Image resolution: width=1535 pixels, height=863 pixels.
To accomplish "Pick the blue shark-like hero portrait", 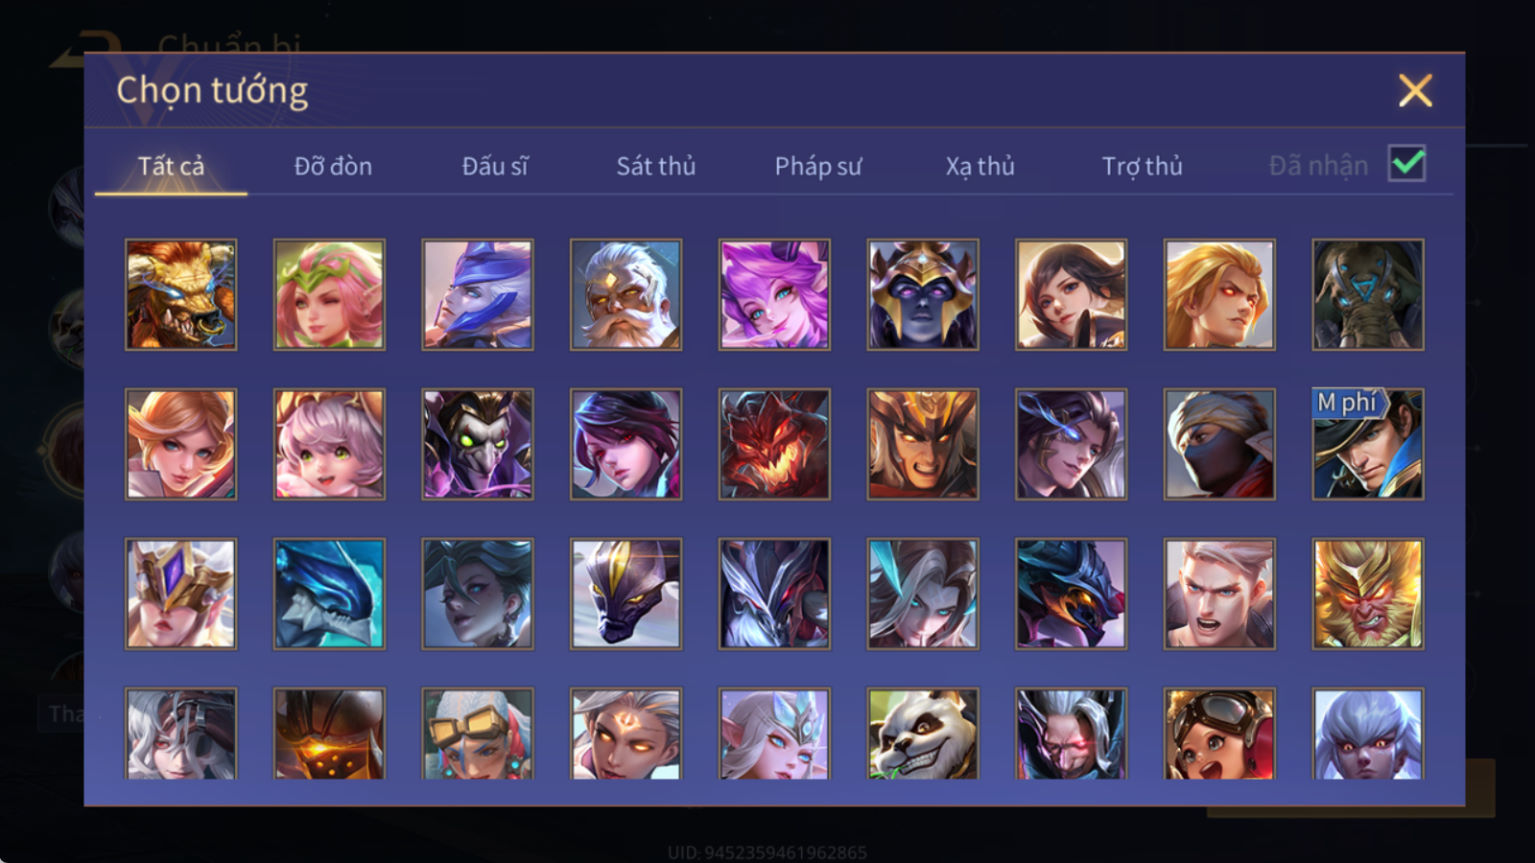I will click(329, 594).
